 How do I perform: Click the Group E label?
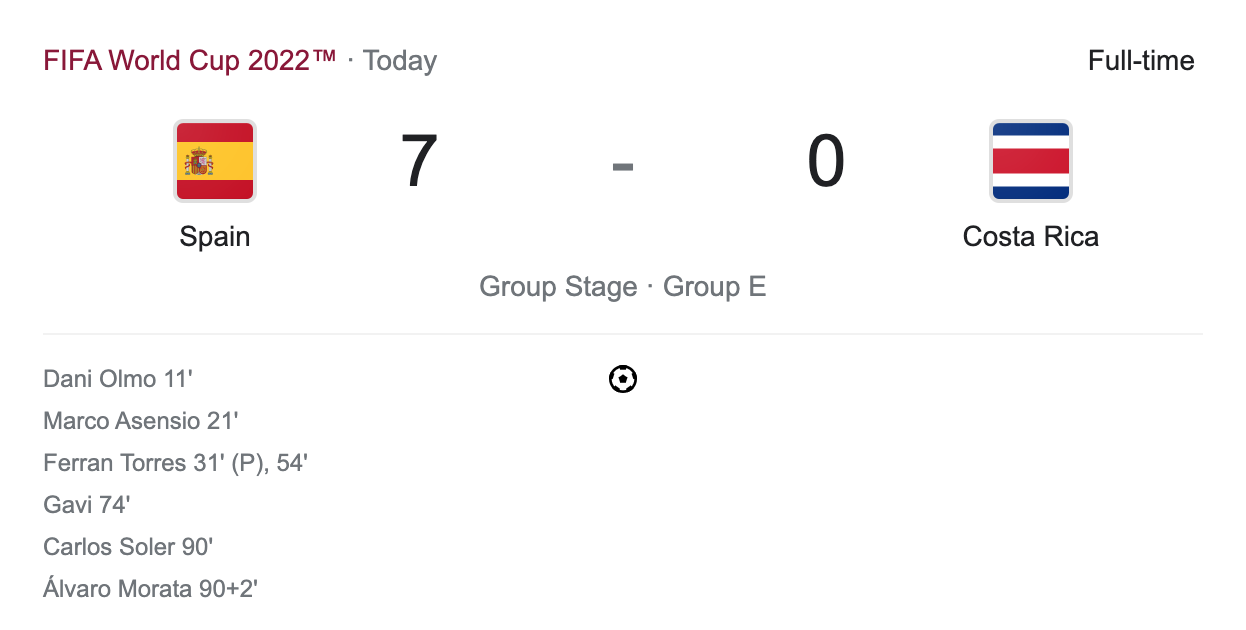(x=714, y=287)
